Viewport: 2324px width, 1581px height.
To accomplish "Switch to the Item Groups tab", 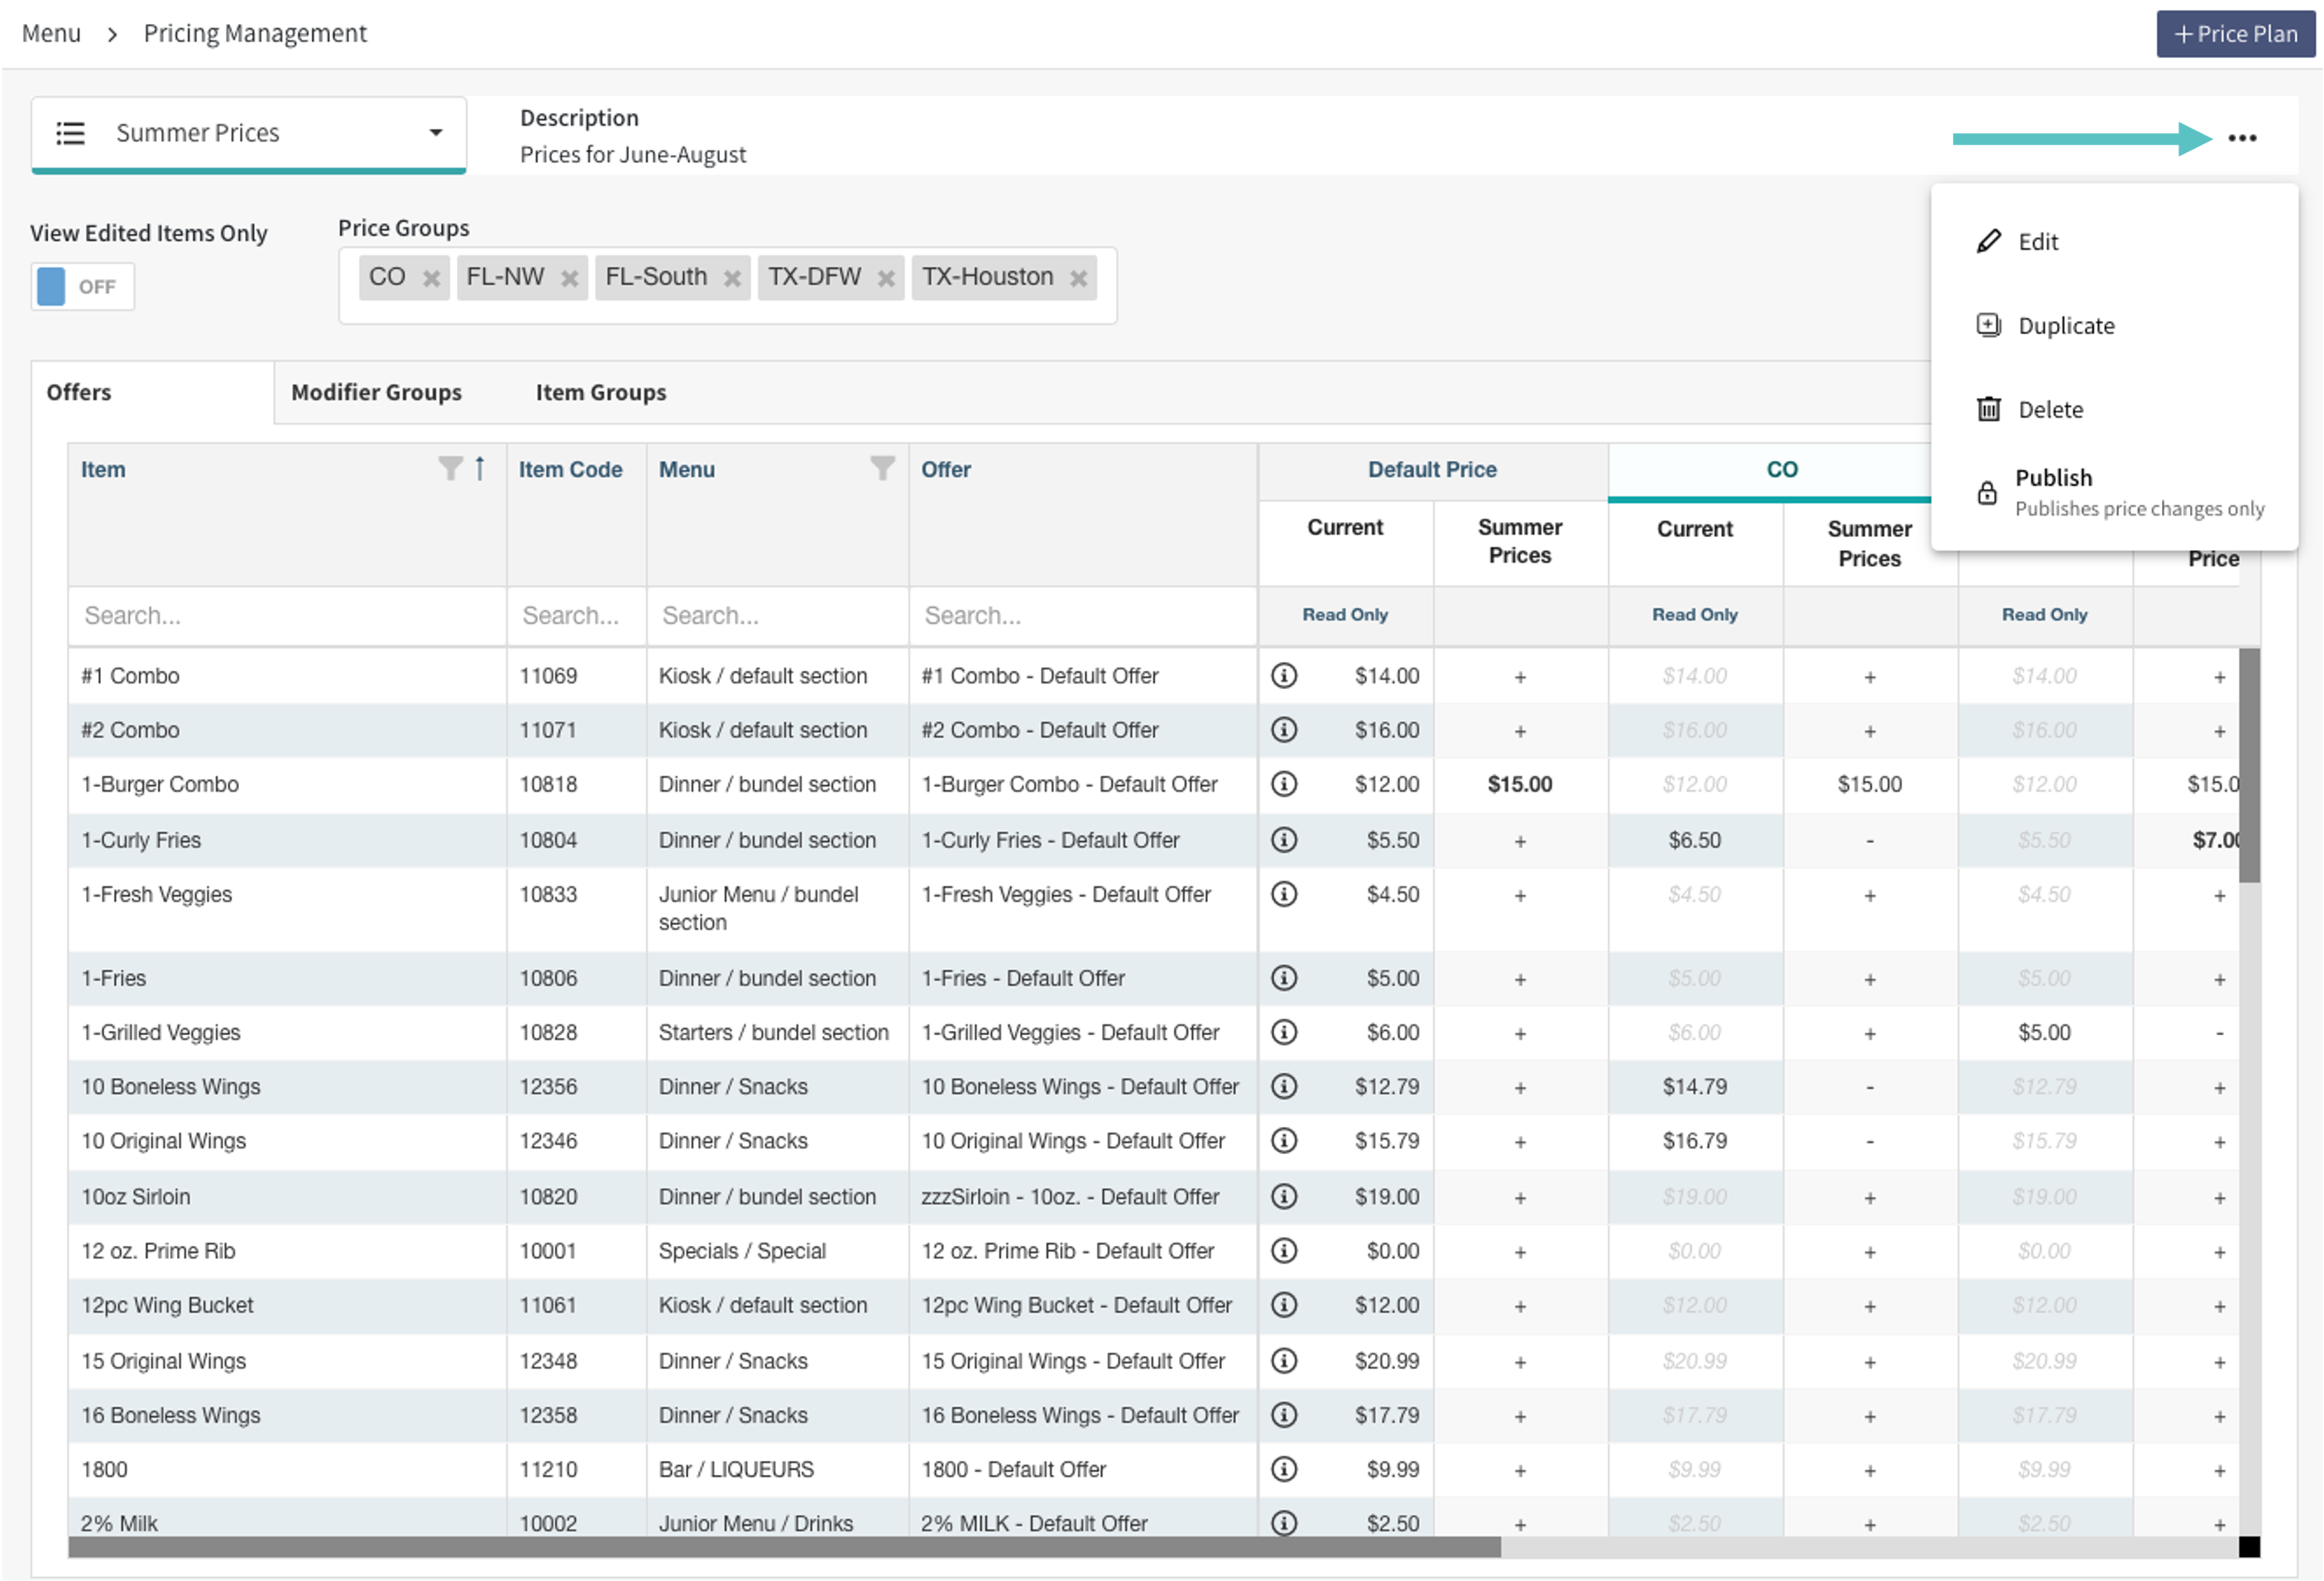I will tap(600, 392).
